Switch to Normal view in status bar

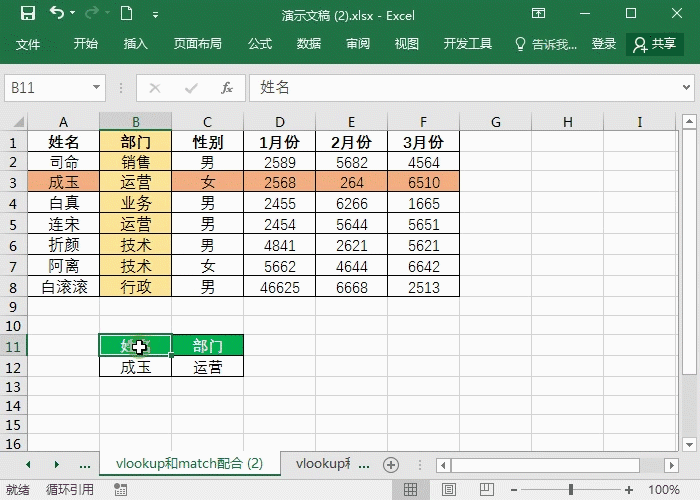[410, 490]
